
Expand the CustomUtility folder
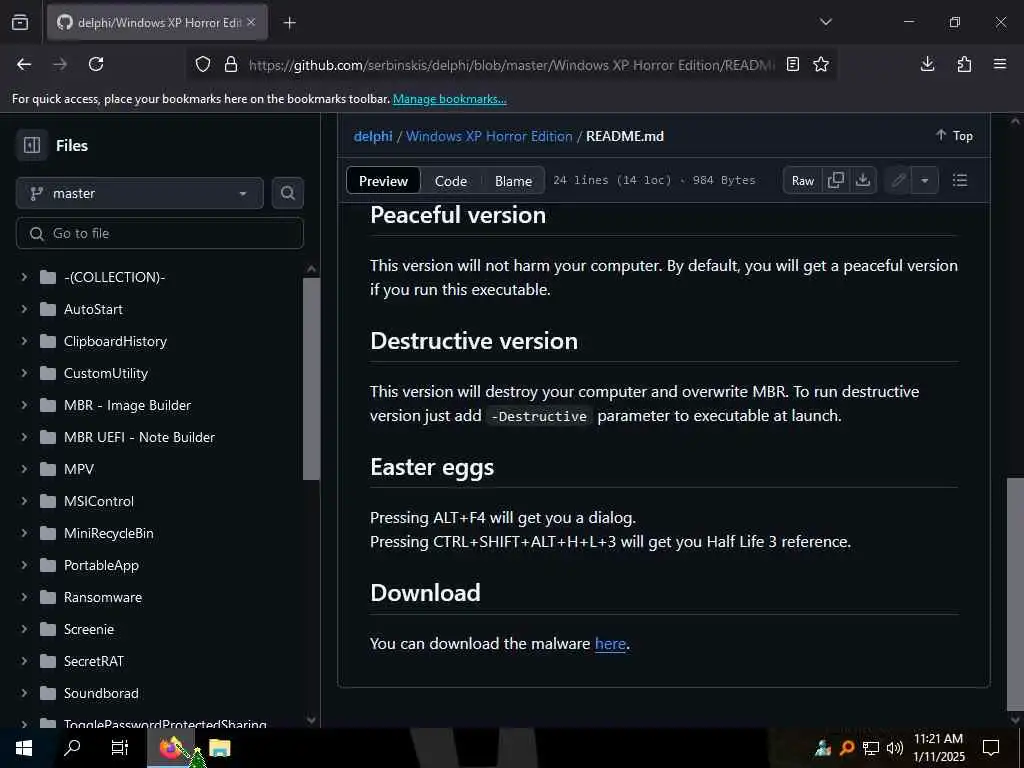point(24,373)
